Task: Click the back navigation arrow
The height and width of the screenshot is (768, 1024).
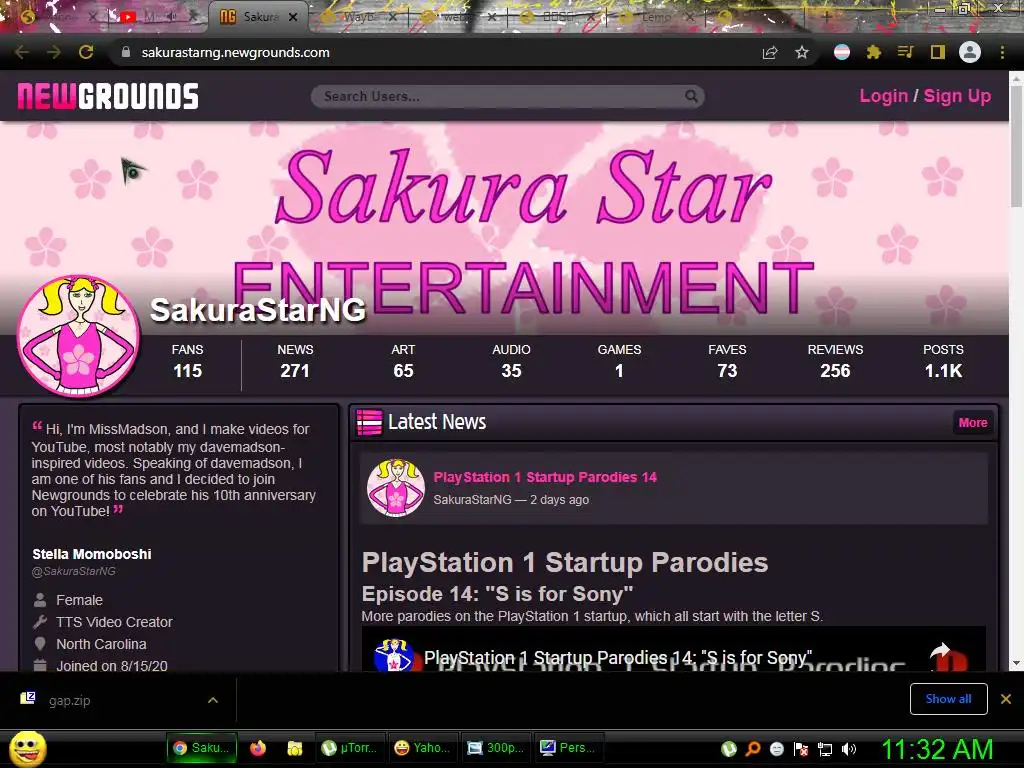Action: 22,52
